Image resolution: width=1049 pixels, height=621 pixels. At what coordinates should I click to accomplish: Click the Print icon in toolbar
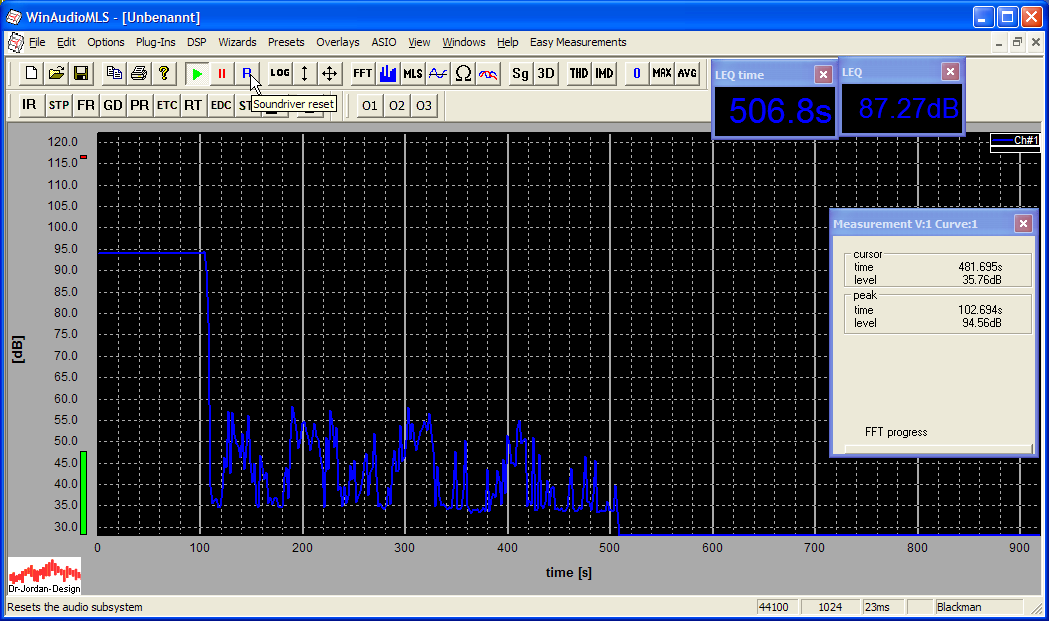[139, 74]
